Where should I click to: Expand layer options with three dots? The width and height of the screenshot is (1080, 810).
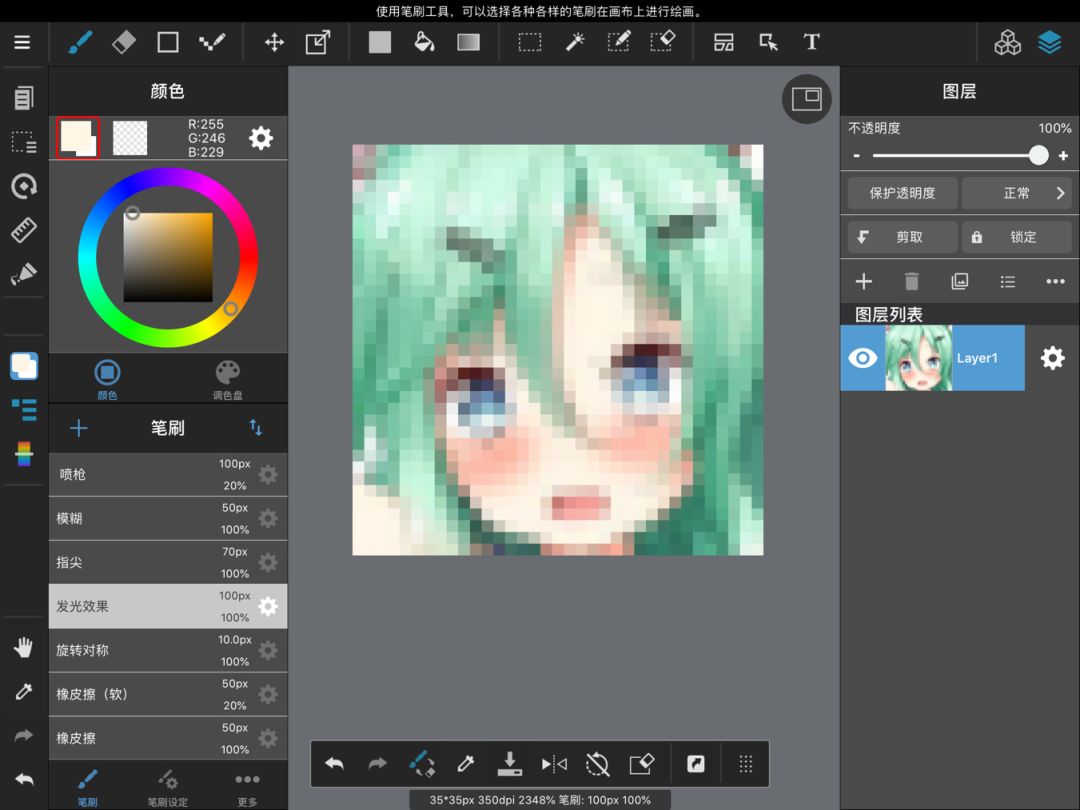1055,282
